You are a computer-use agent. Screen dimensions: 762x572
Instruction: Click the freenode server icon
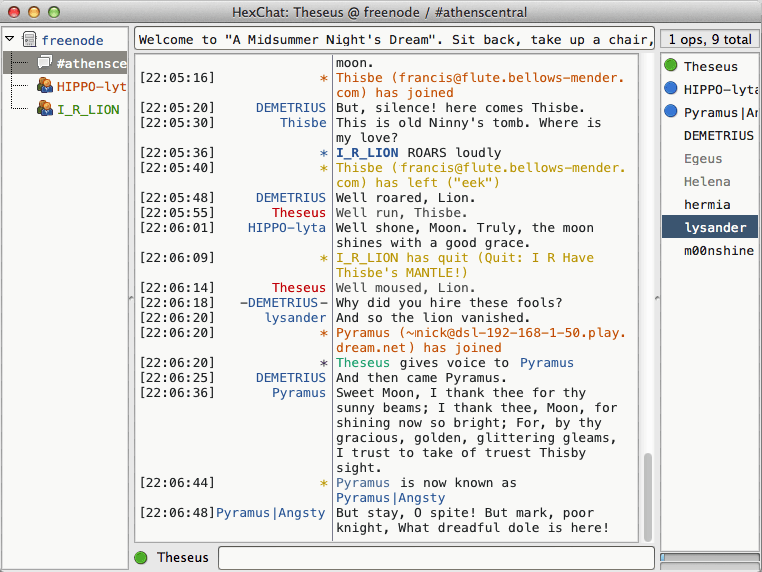tap(29, 40)
